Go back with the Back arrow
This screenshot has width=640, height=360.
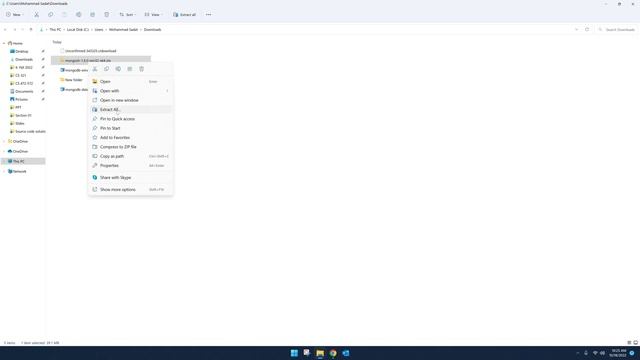(x=5, y=30)
